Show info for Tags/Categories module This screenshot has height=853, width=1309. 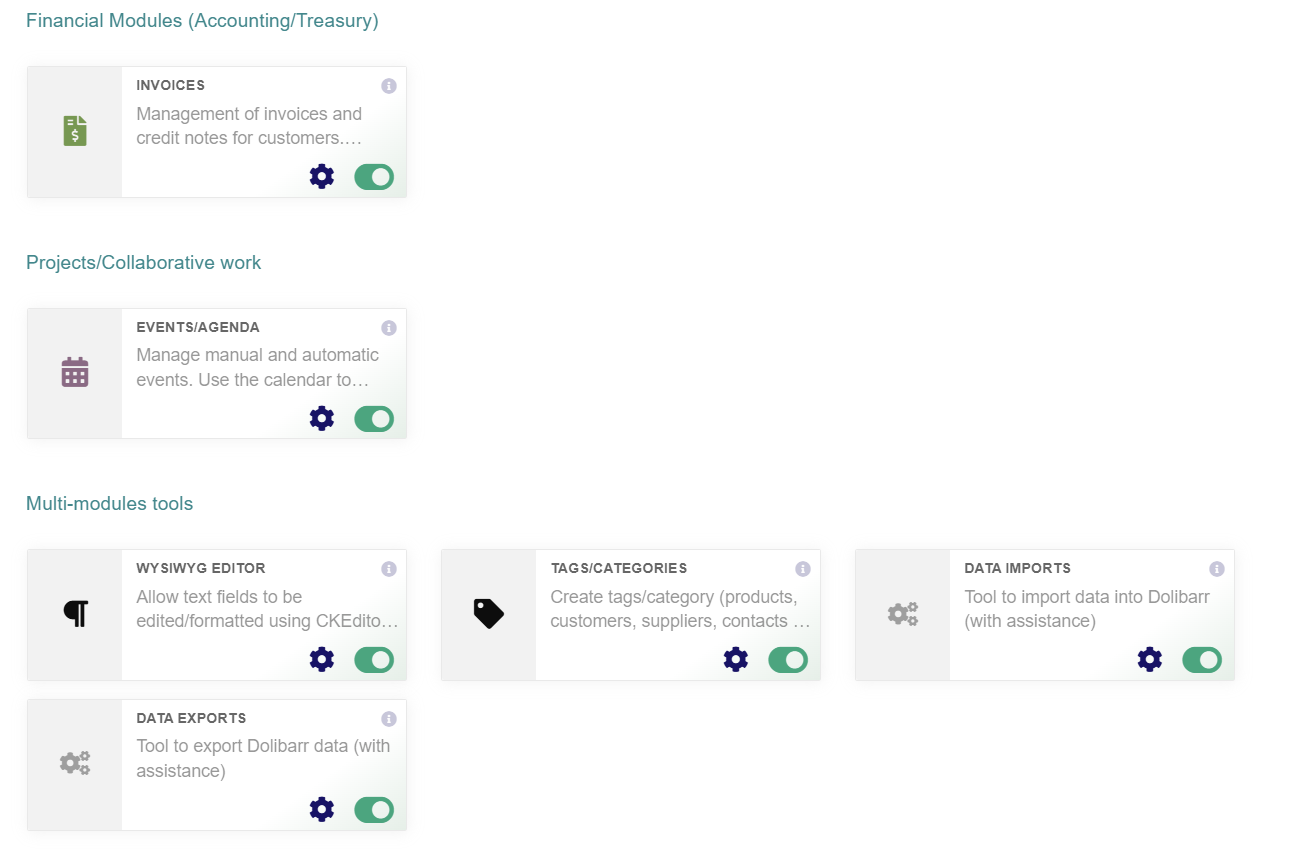[803, 569]
